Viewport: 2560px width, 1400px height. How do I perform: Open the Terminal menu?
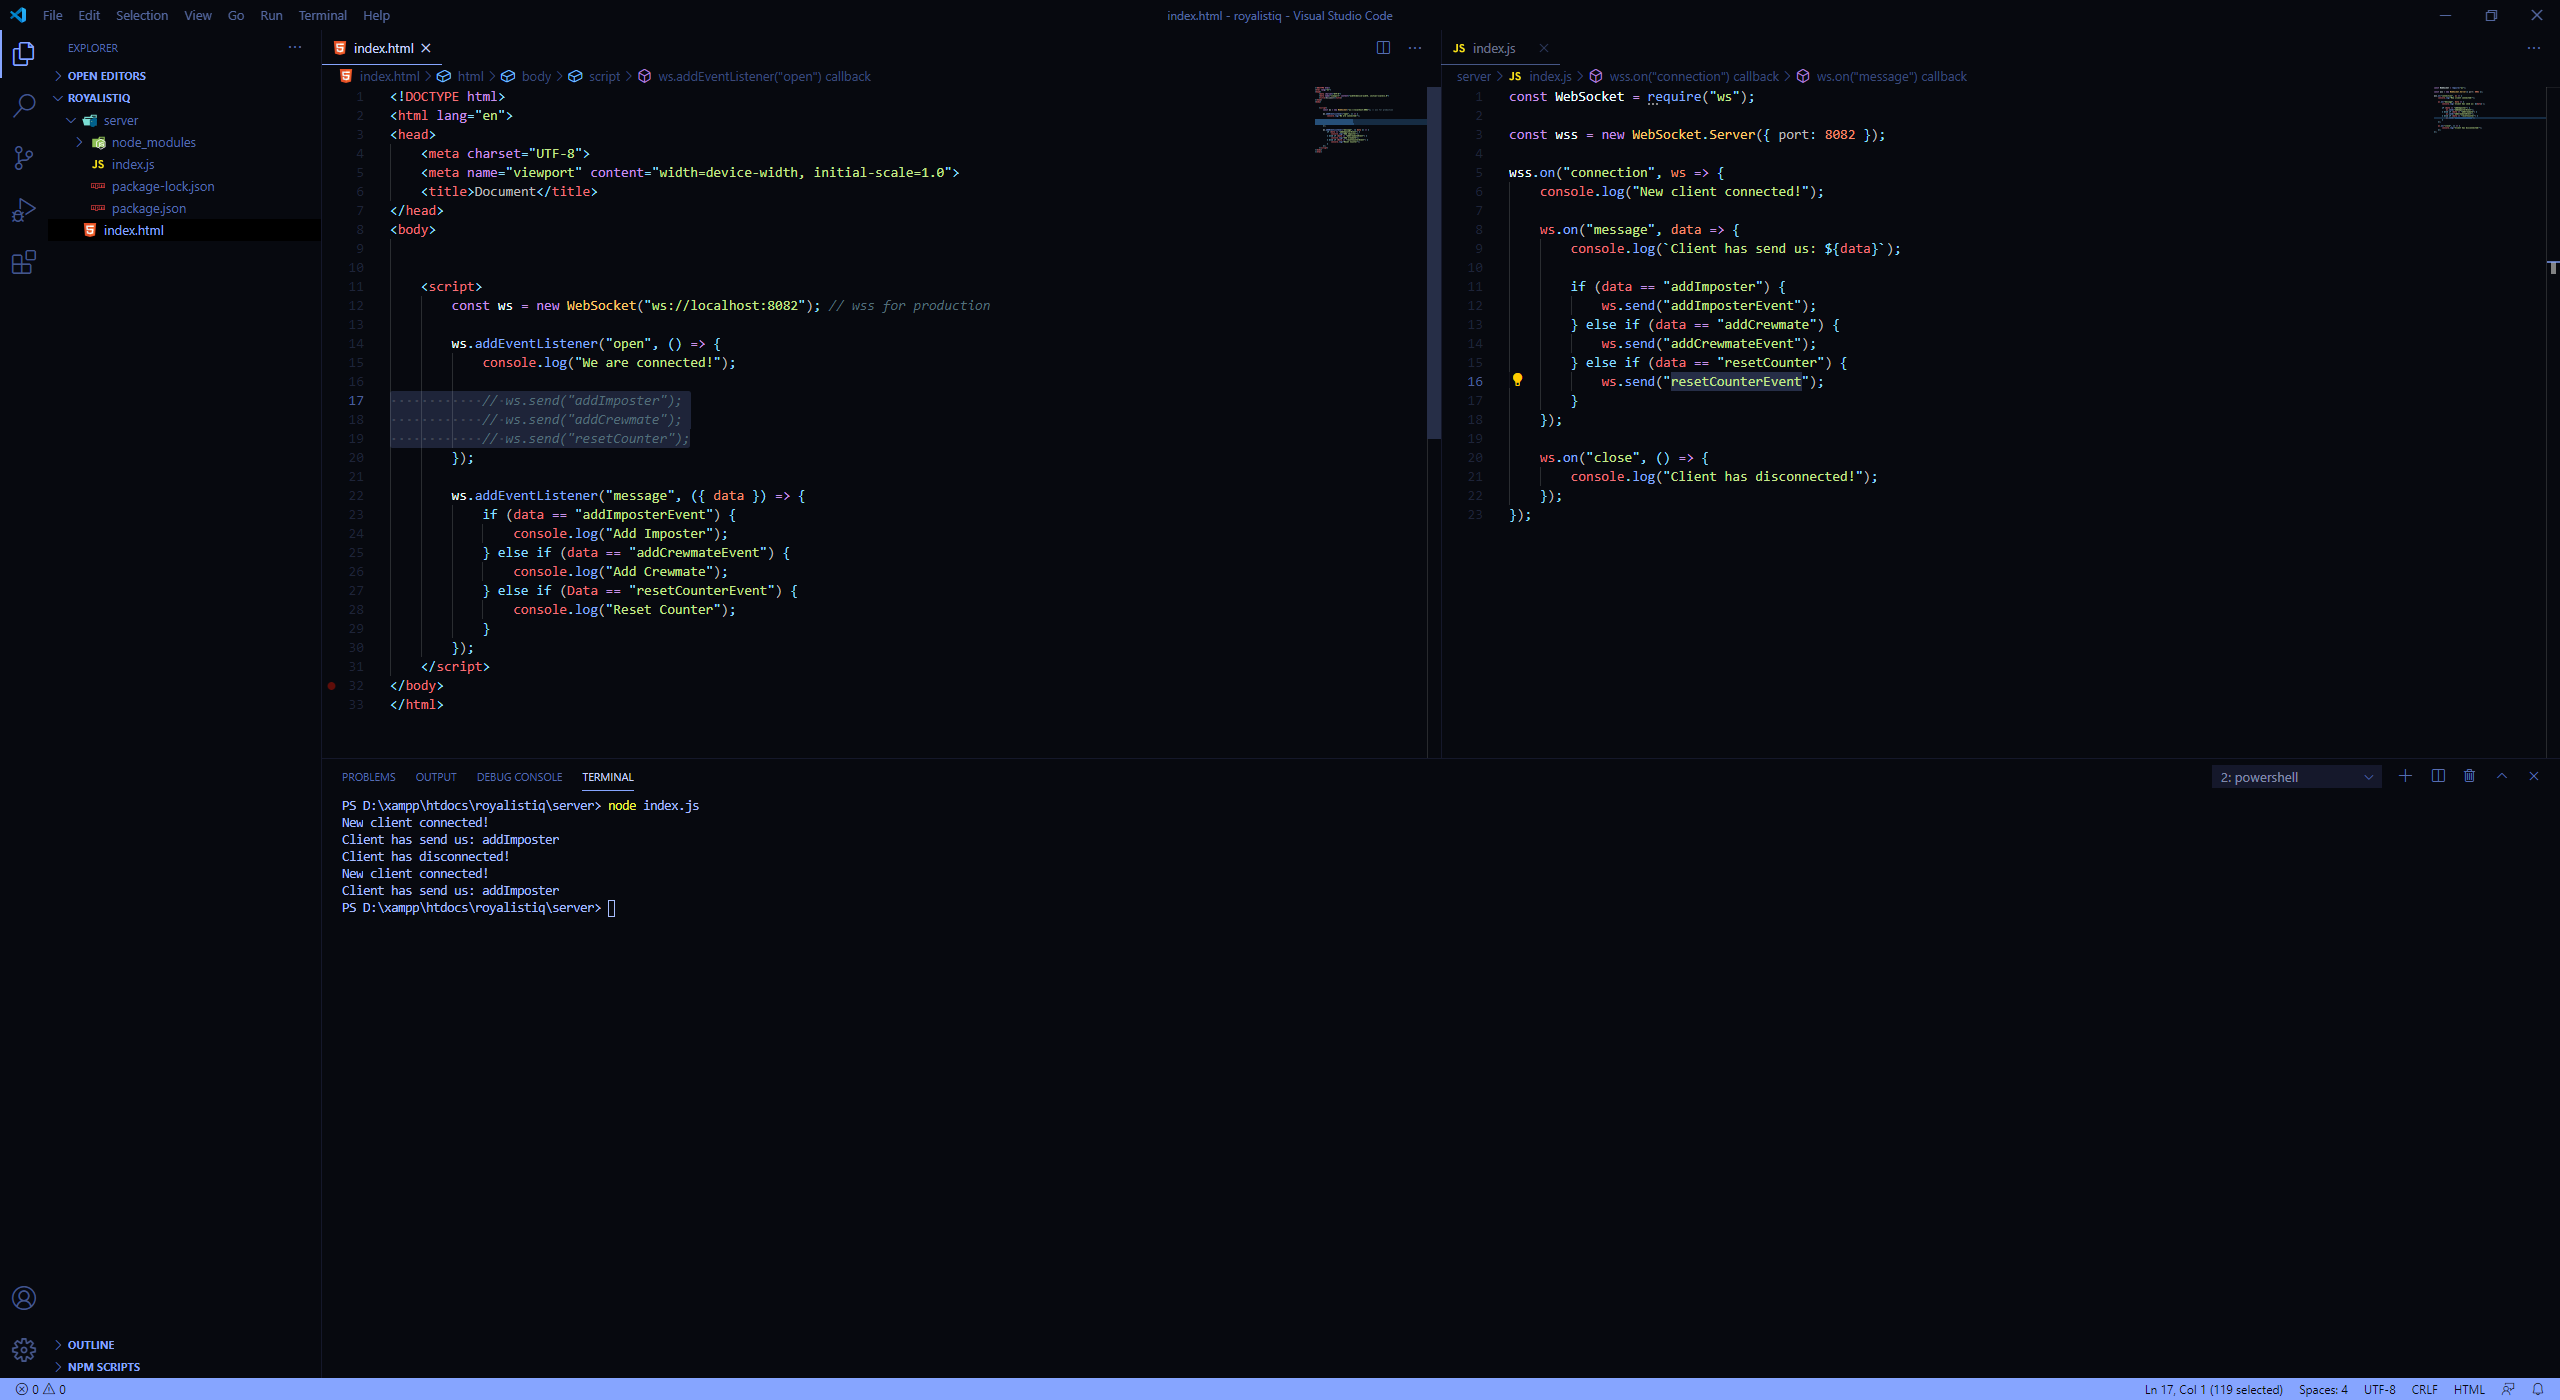tap(322, 15)
